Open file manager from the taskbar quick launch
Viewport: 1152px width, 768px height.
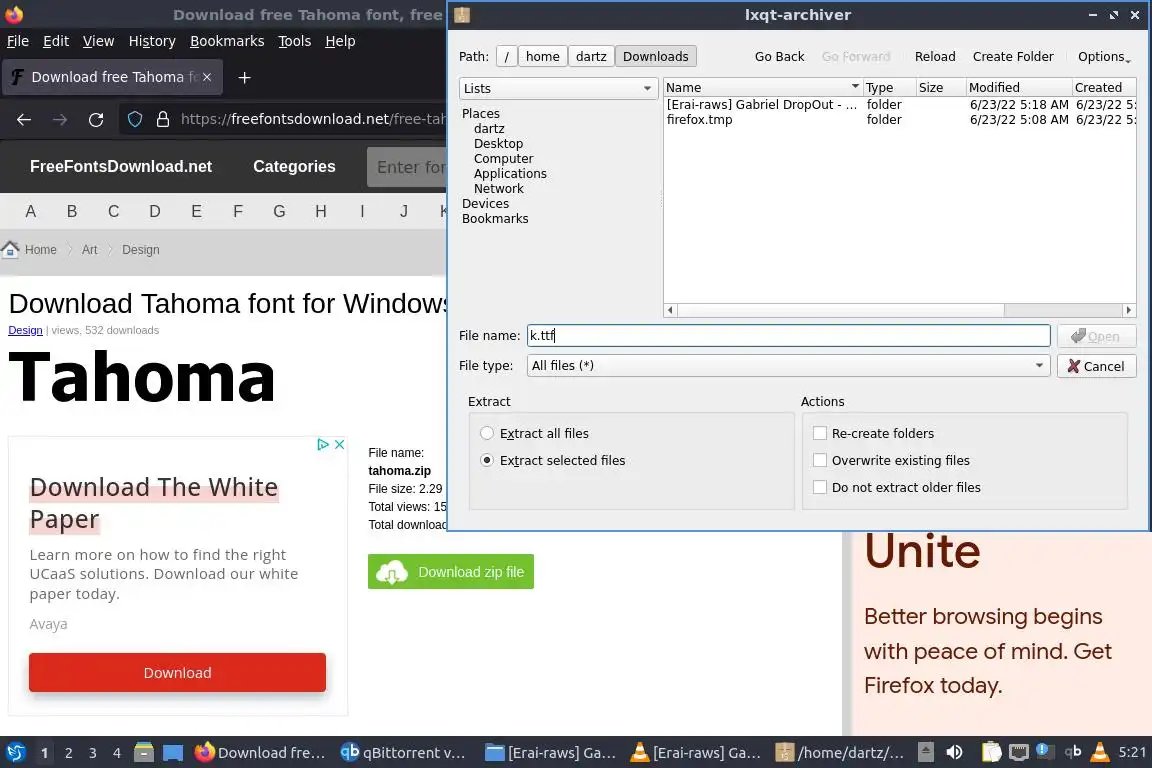144,752
